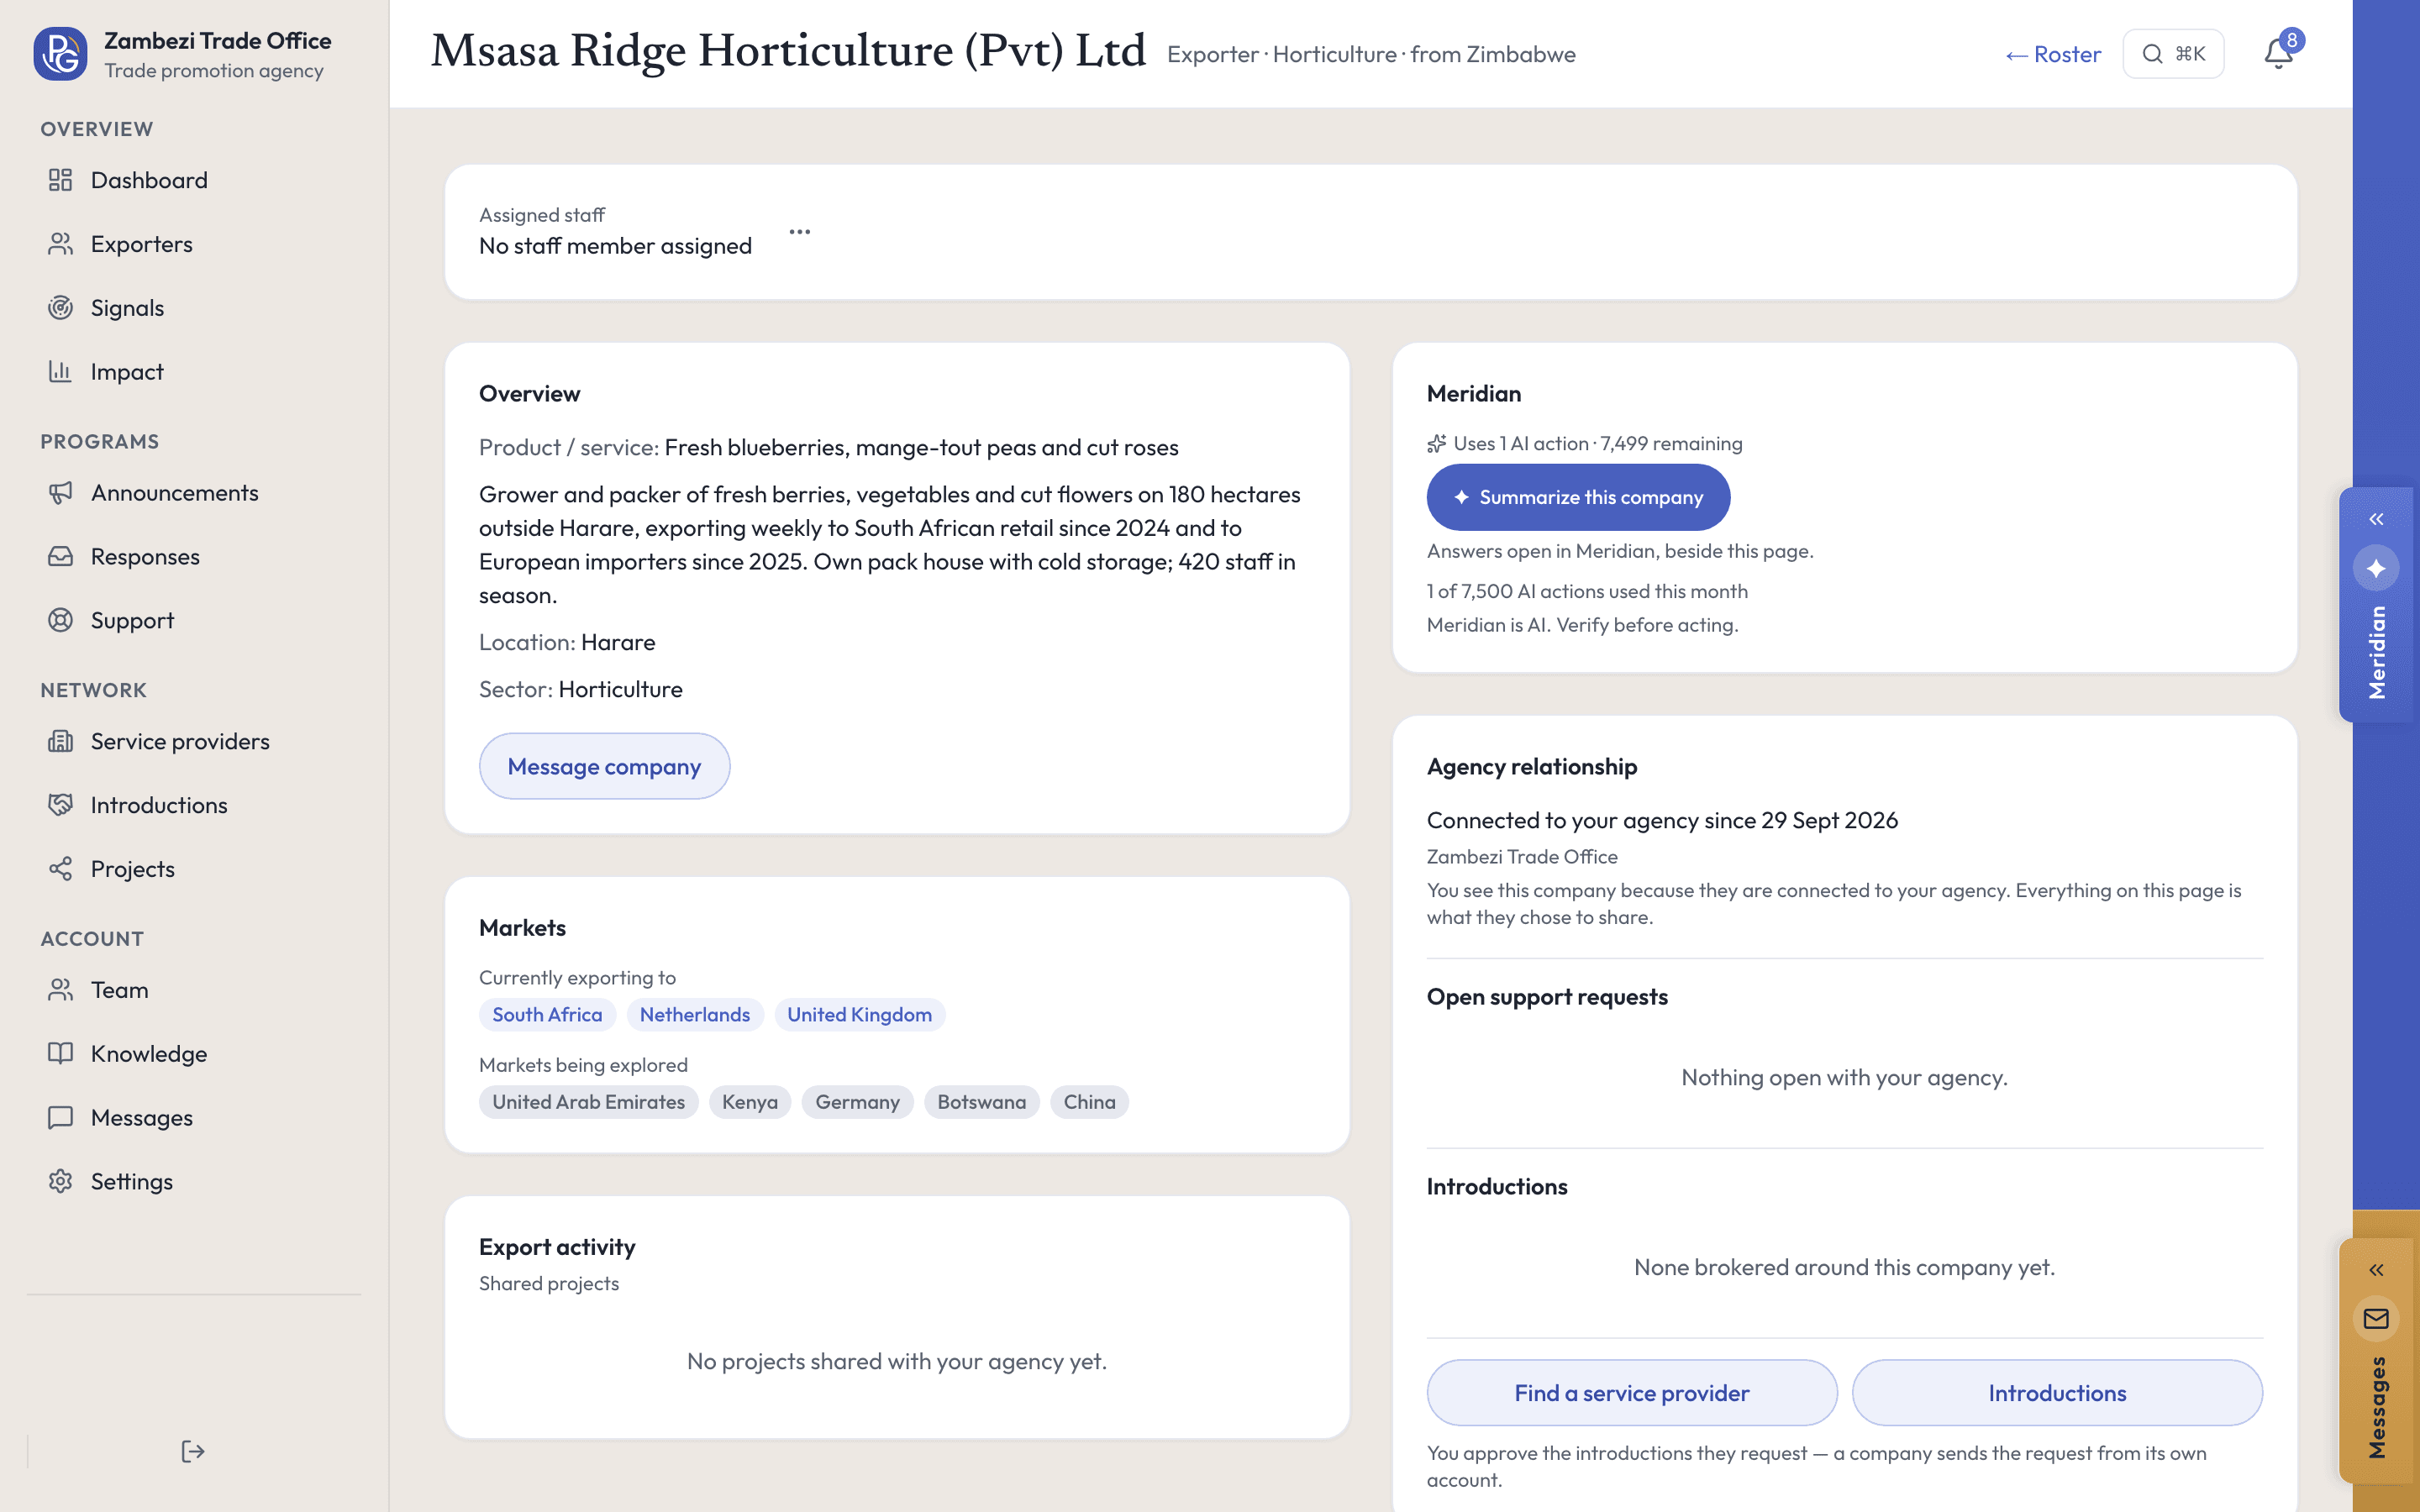
Task: Click "No staff member assigned" text
Action: coord(615,246)
